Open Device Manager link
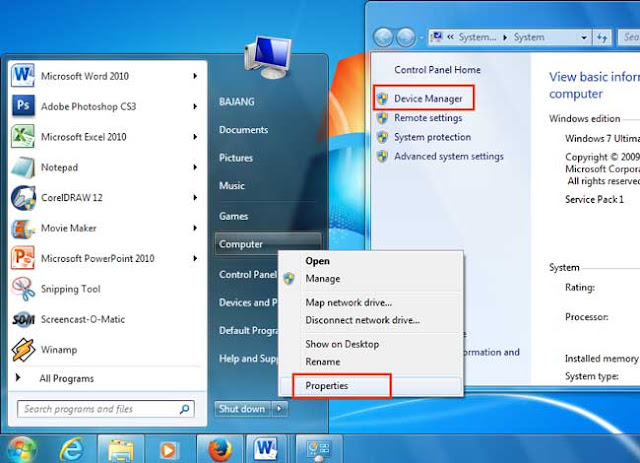Screen dimensions: 640x463 coord(428,98)
